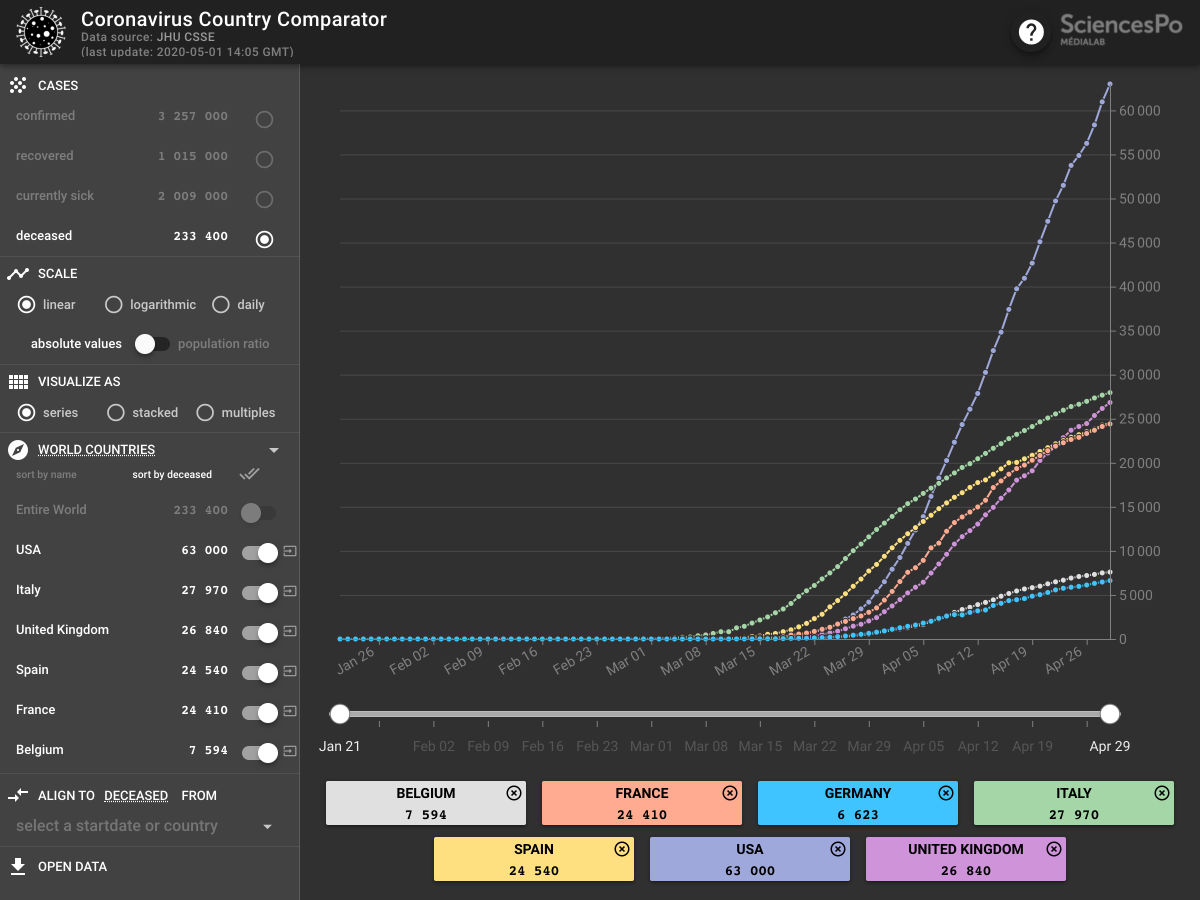Select the recovered cases radio button

click(x=264, y=160)
